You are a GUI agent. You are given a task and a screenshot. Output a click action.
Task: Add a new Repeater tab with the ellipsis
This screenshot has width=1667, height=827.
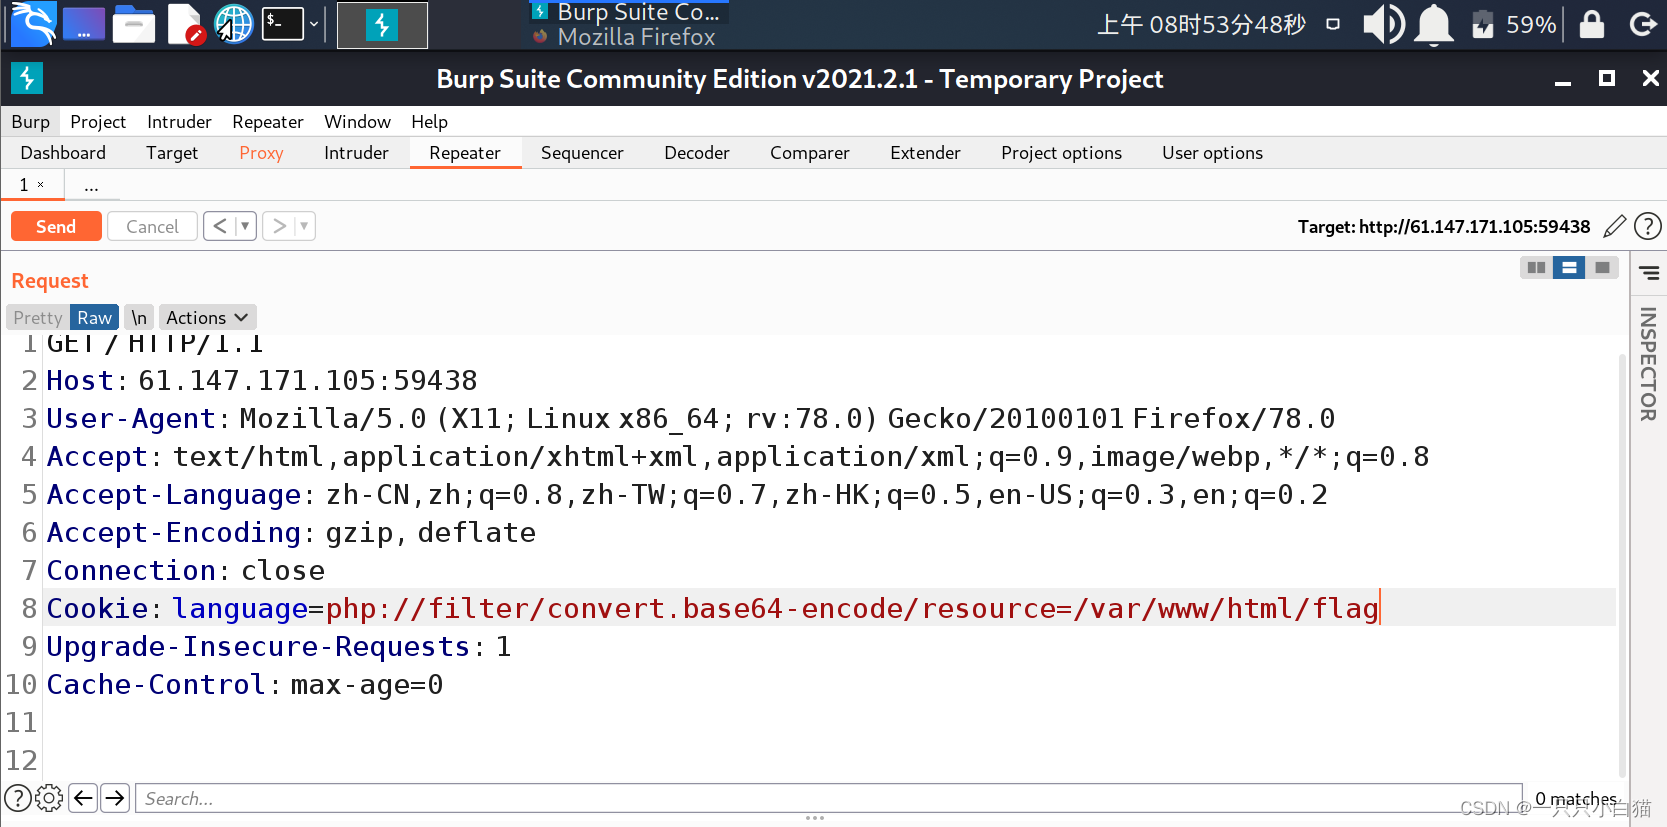[91, 186]
